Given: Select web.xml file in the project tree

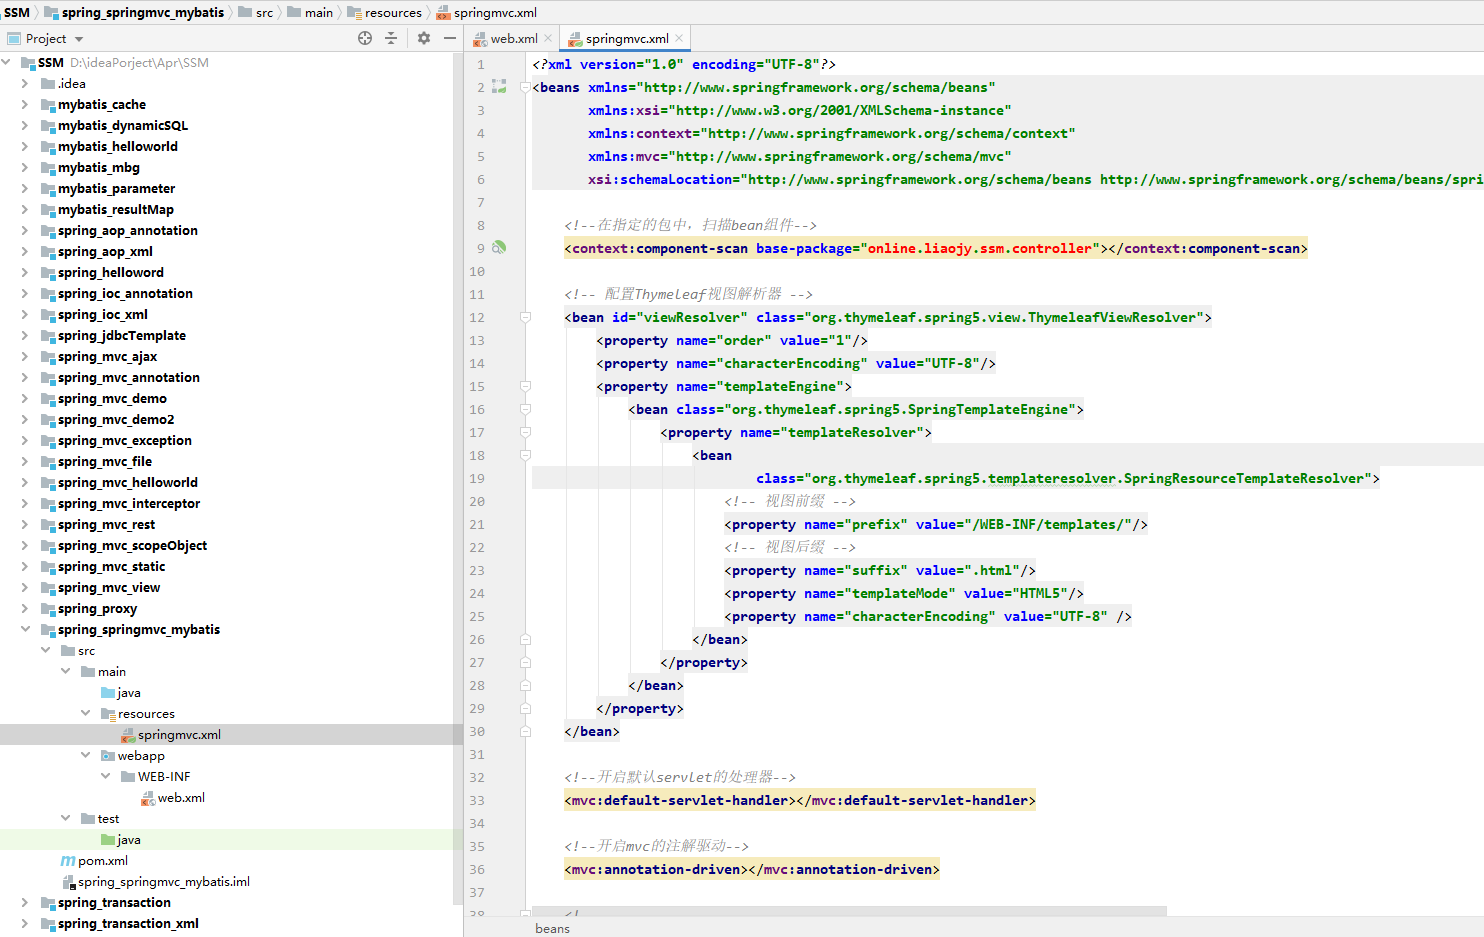Looking at the screenshot, I should 181,797.
